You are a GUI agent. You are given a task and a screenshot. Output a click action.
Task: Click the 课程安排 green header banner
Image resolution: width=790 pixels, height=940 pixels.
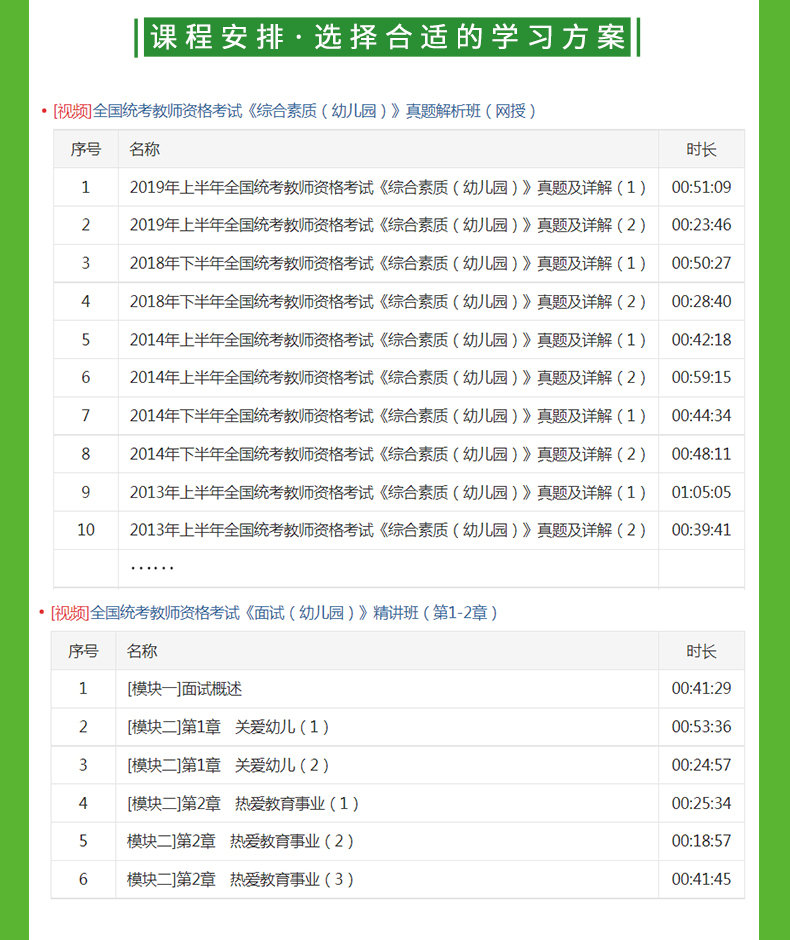pyautogui.click(x=387, y=37)
